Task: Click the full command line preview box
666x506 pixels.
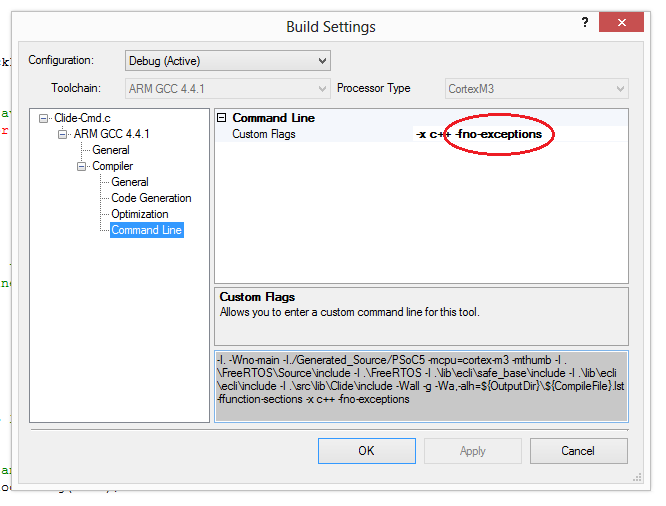Action: tap(421, 385)
